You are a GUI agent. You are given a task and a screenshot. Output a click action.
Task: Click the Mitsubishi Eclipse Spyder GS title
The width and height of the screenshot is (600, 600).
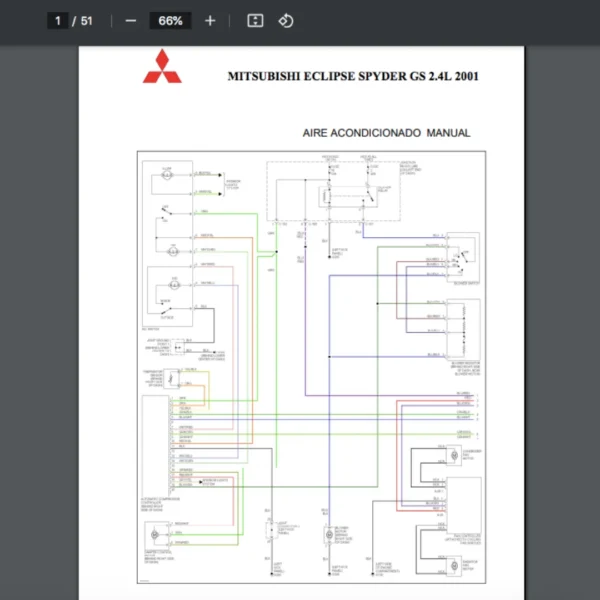pos(352,76)
